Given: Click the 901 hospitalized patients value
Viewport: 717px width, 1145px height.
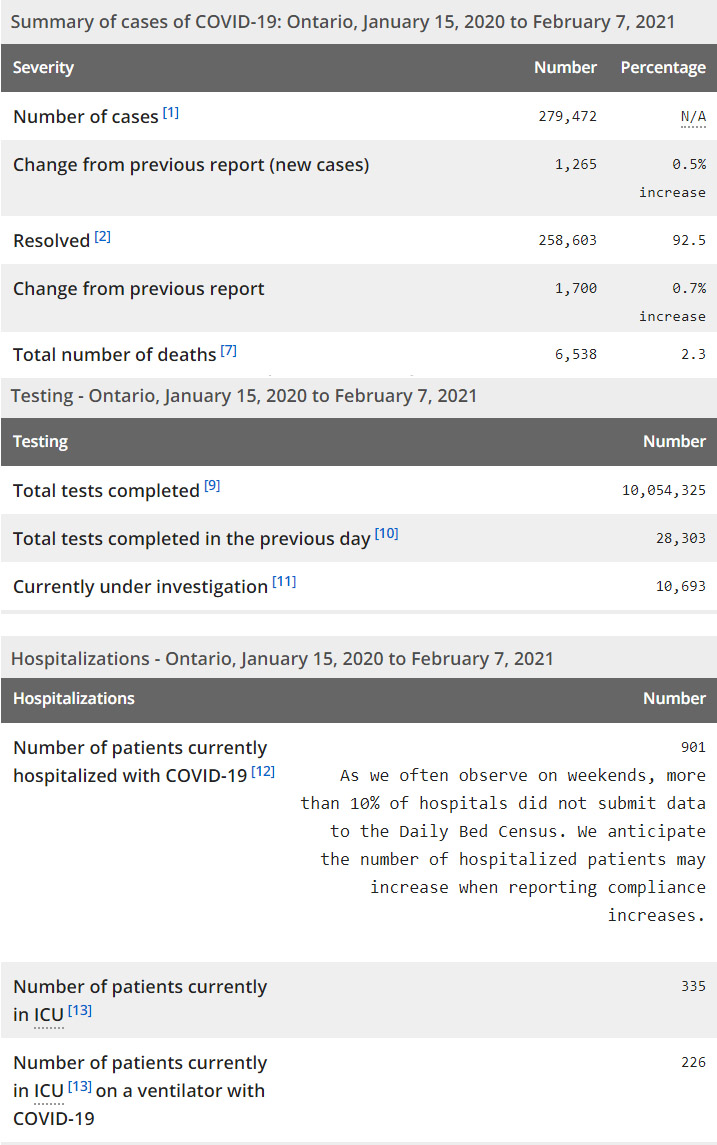Looking at the screenshot, I should coord(693,747).
